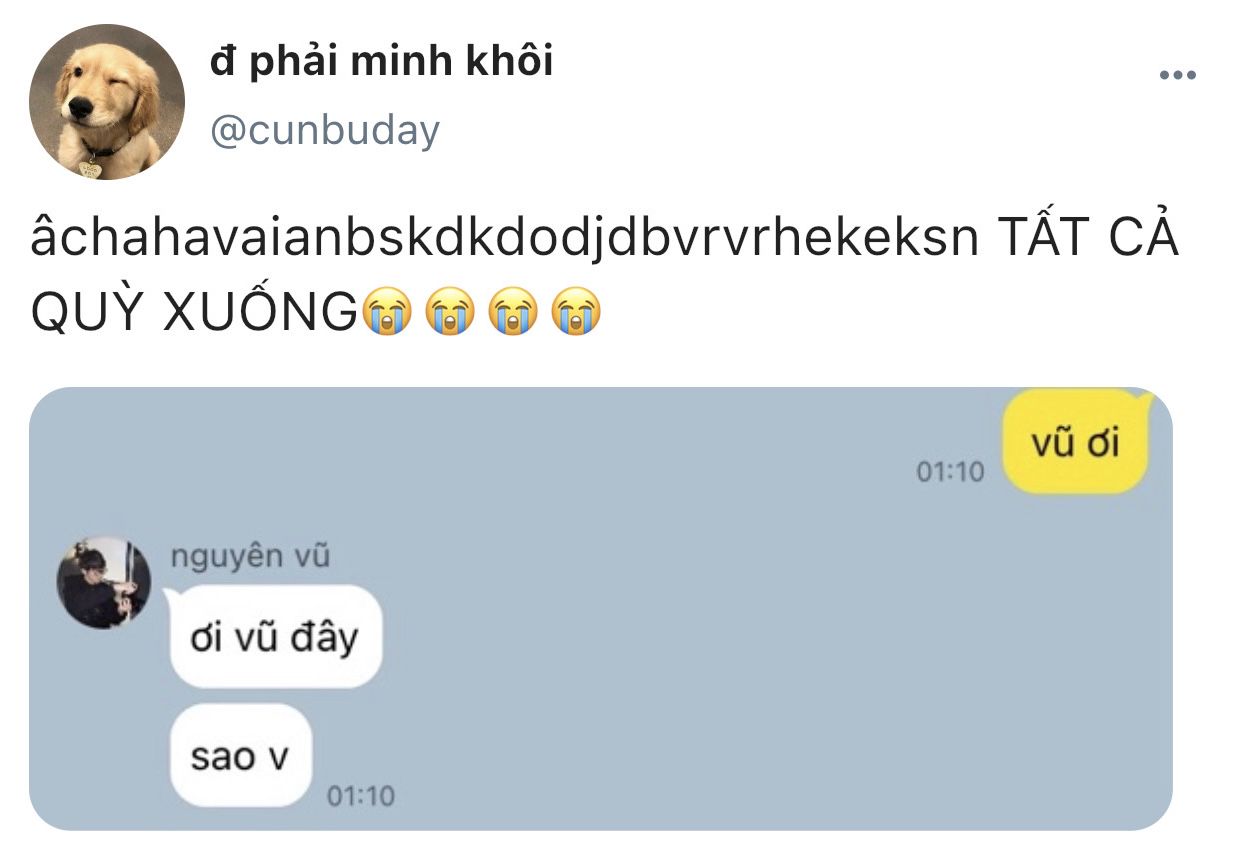Click the last crying emoji in tweet
Image resolution: width=1240 pixels, height=842 pixels.
(x=575, y=311)
